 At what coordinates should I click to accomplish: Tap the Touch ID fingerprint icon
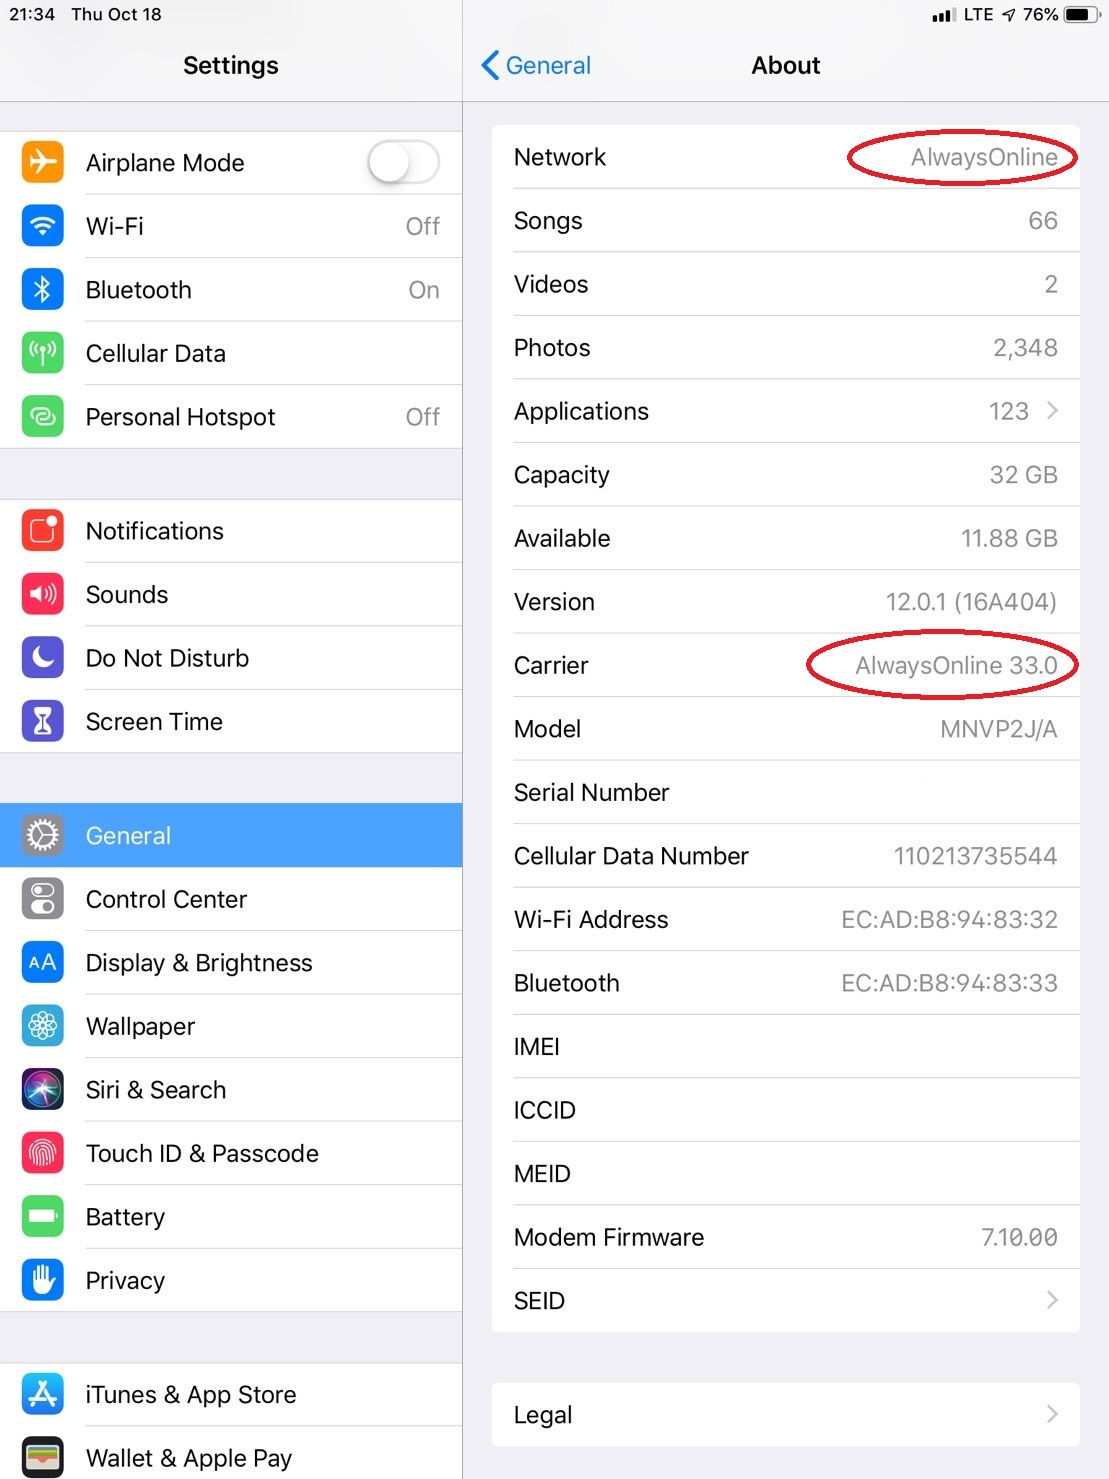tap(43, 1153)
